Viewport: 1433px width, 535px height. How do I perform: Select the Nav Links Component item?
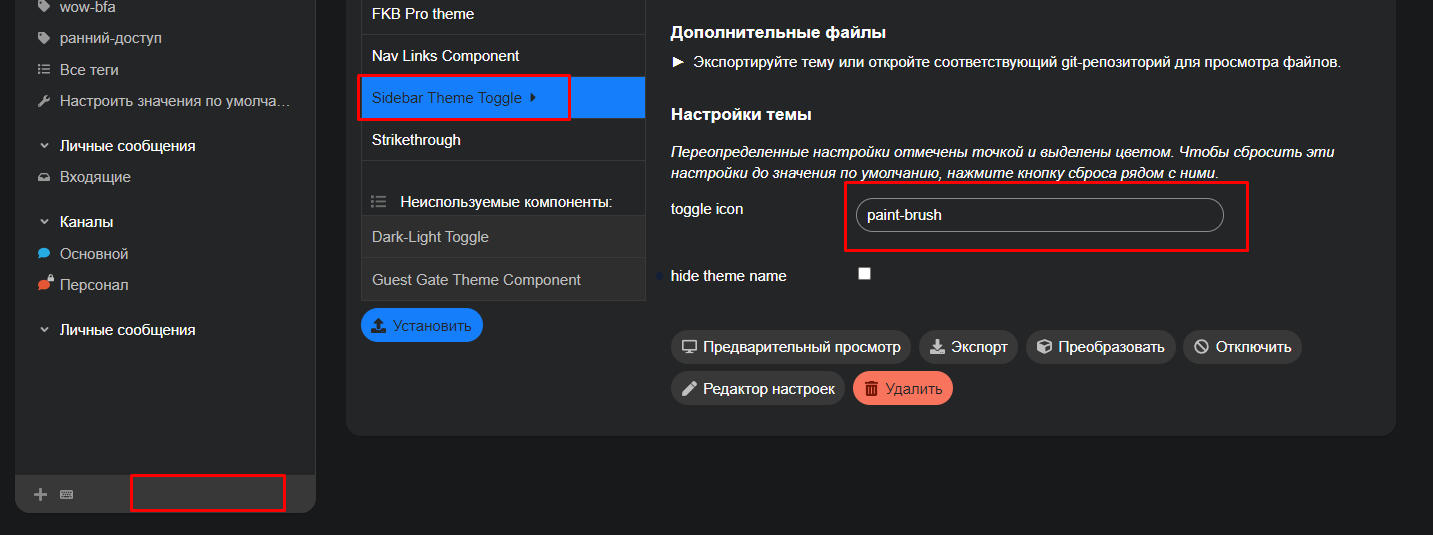(445, 56)
